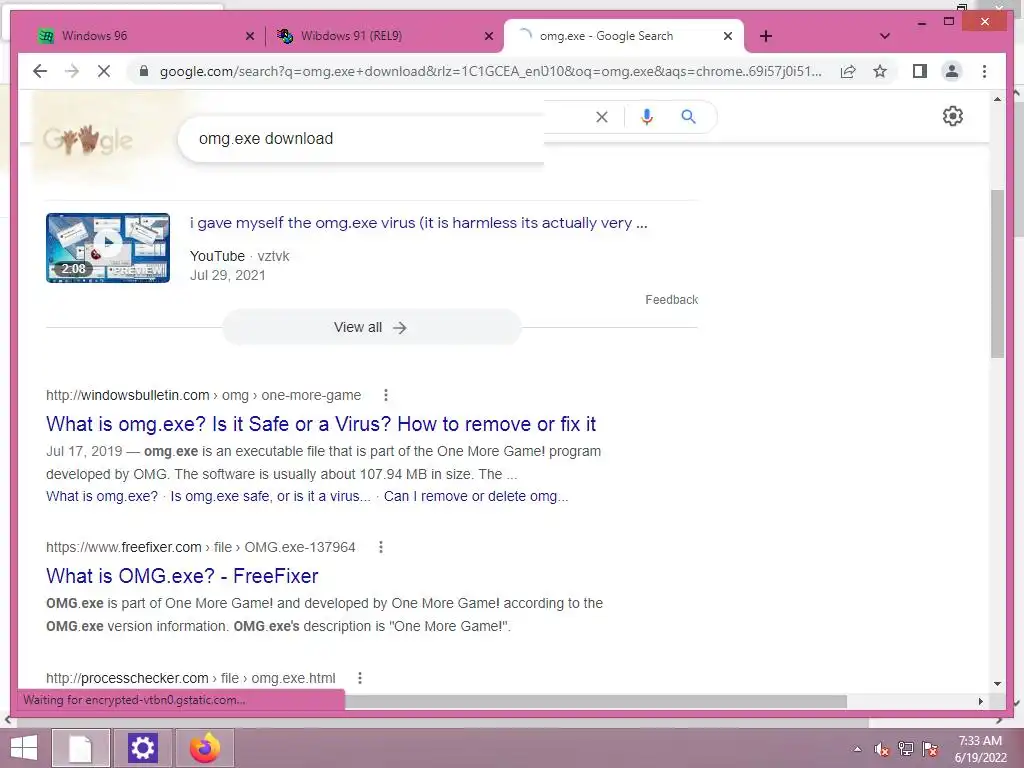Open browser side panel
The width and height of the screenshot is (1024, 768).
tap(920, 71)
